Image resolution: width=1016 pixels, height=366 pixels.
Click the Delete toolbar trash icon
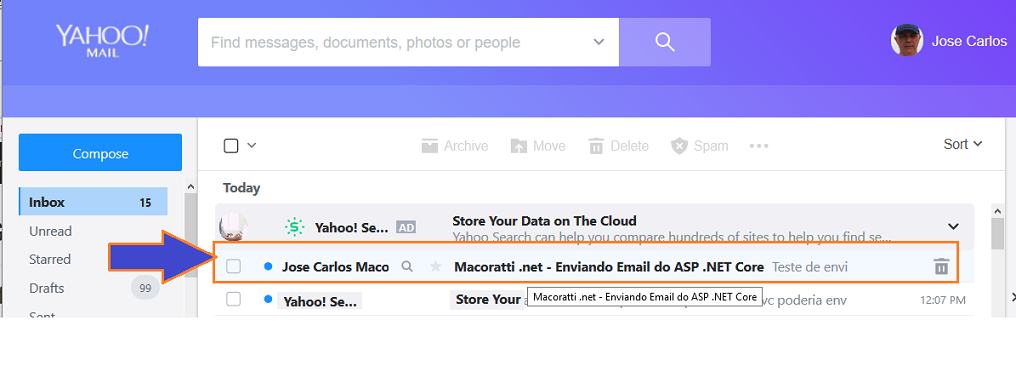click(x=596, y=146)
